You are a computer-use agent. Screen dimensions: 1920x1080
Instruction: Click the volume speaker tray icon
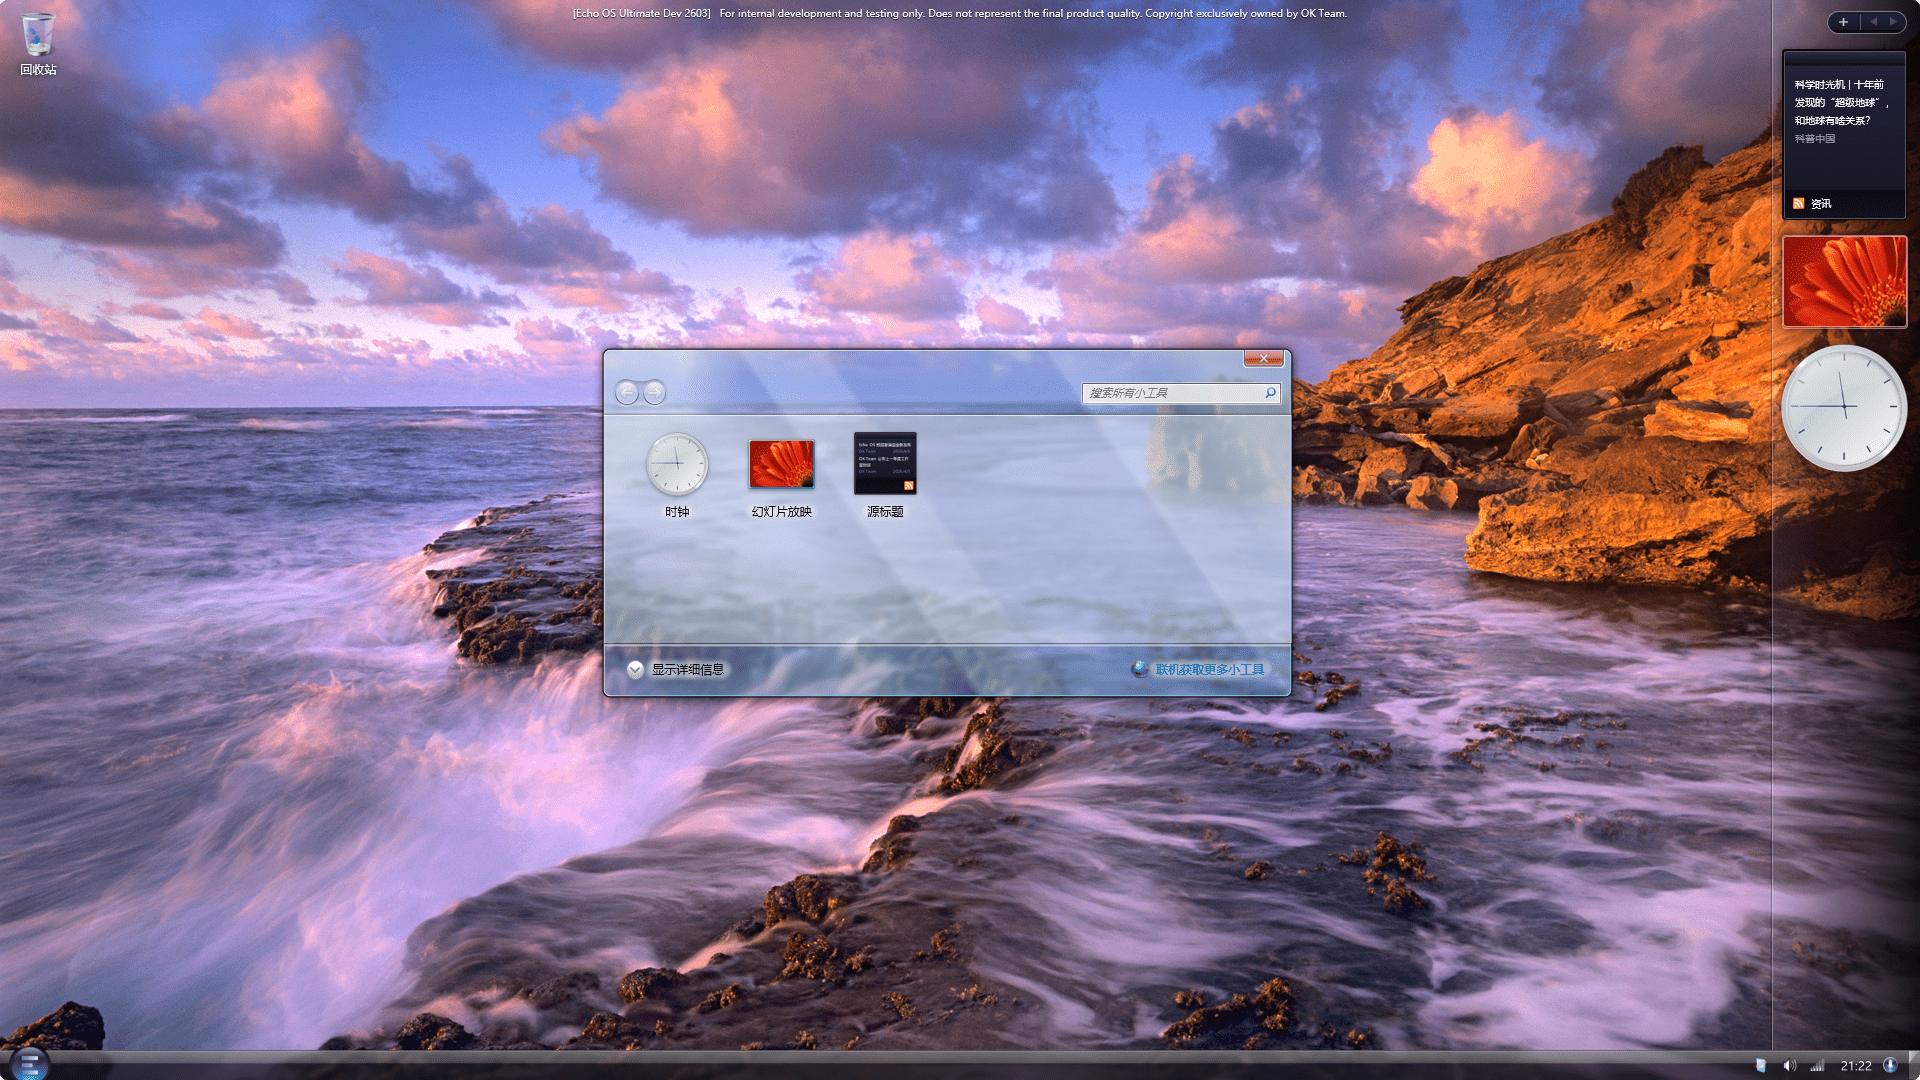tap(1789, 1066)
